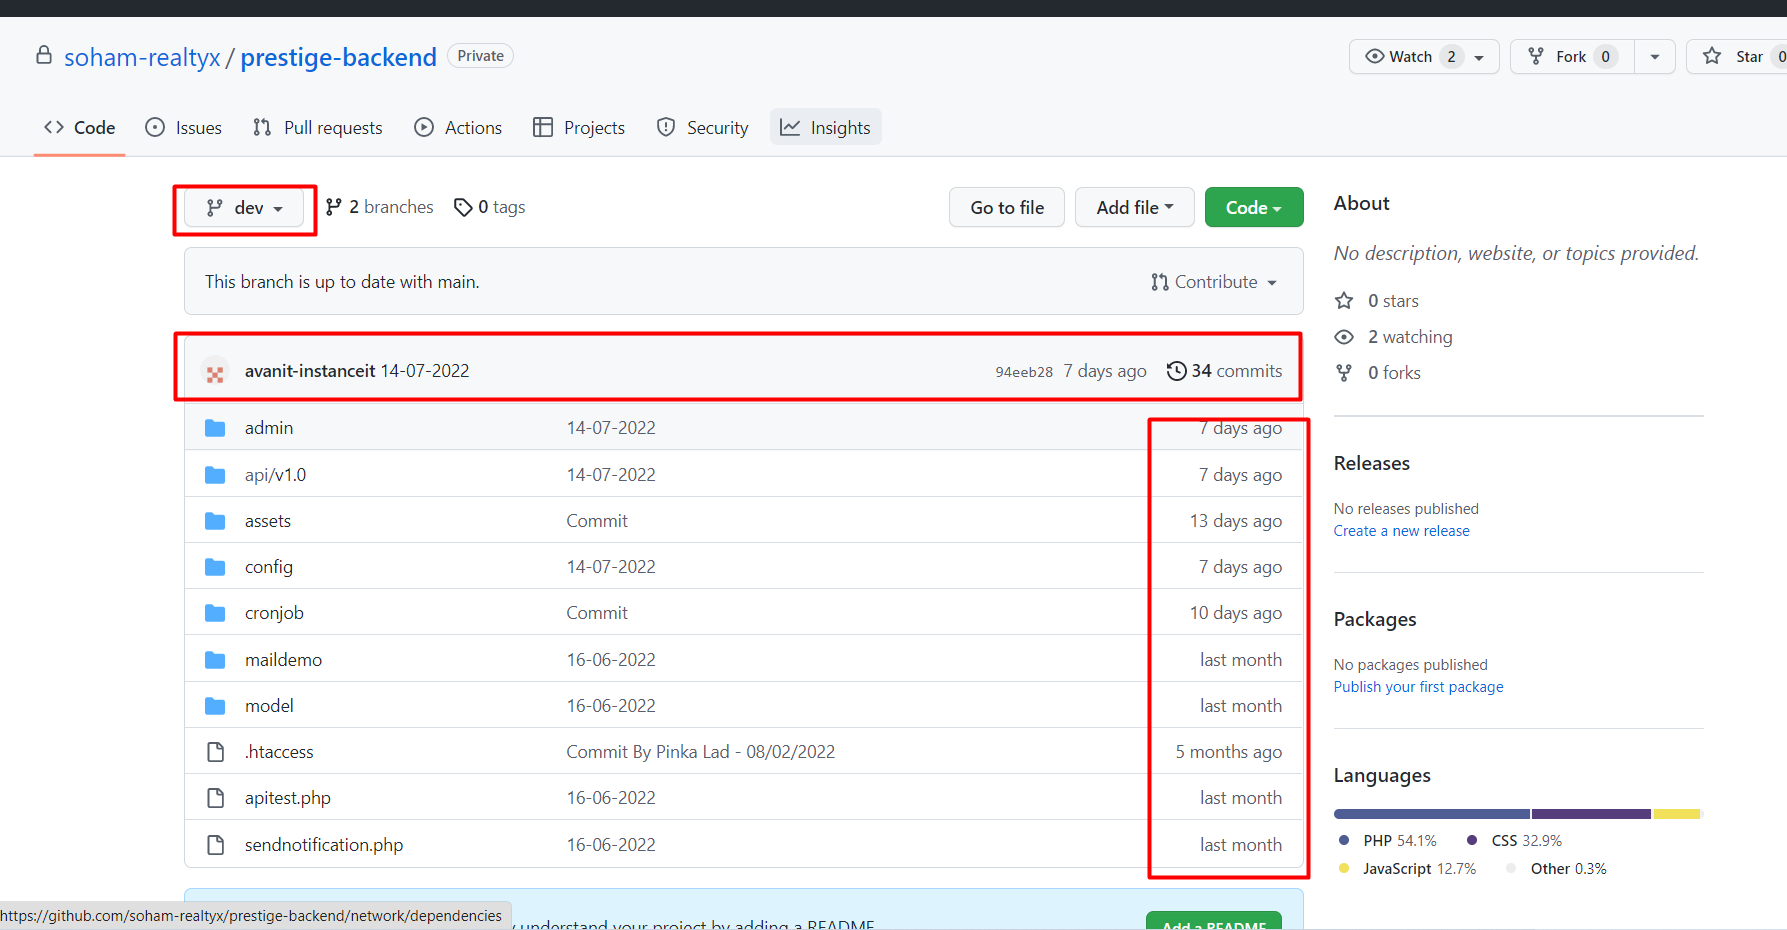Open the Commit message on the assets row

pos(597,521)
